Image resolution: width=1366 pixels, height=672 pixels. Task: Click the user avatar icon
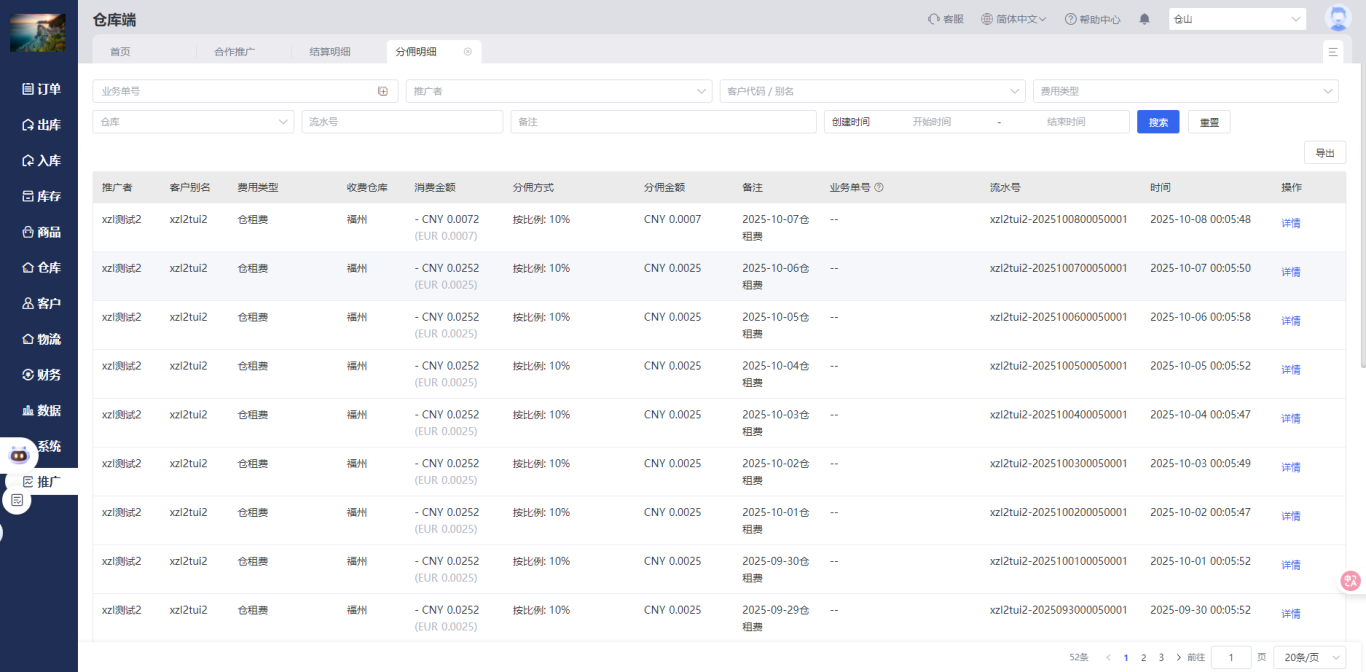[1337, 18]
